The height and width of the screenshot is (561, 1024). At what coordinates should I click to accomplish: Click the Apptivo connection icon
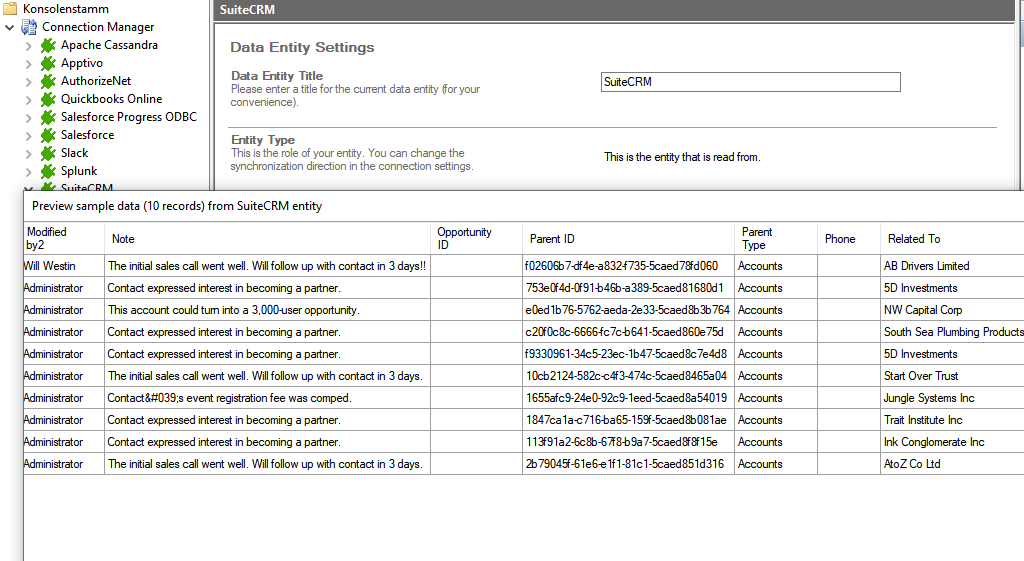(x=47, y=63)
